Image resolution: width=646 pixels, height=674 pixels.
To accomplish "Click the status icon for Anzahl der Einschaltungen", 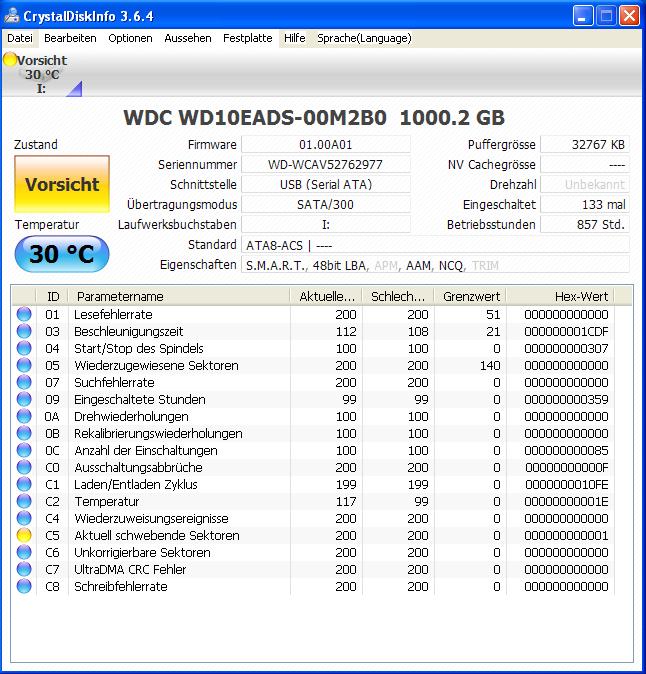I will pyautogui.click(x=24, y=450).
